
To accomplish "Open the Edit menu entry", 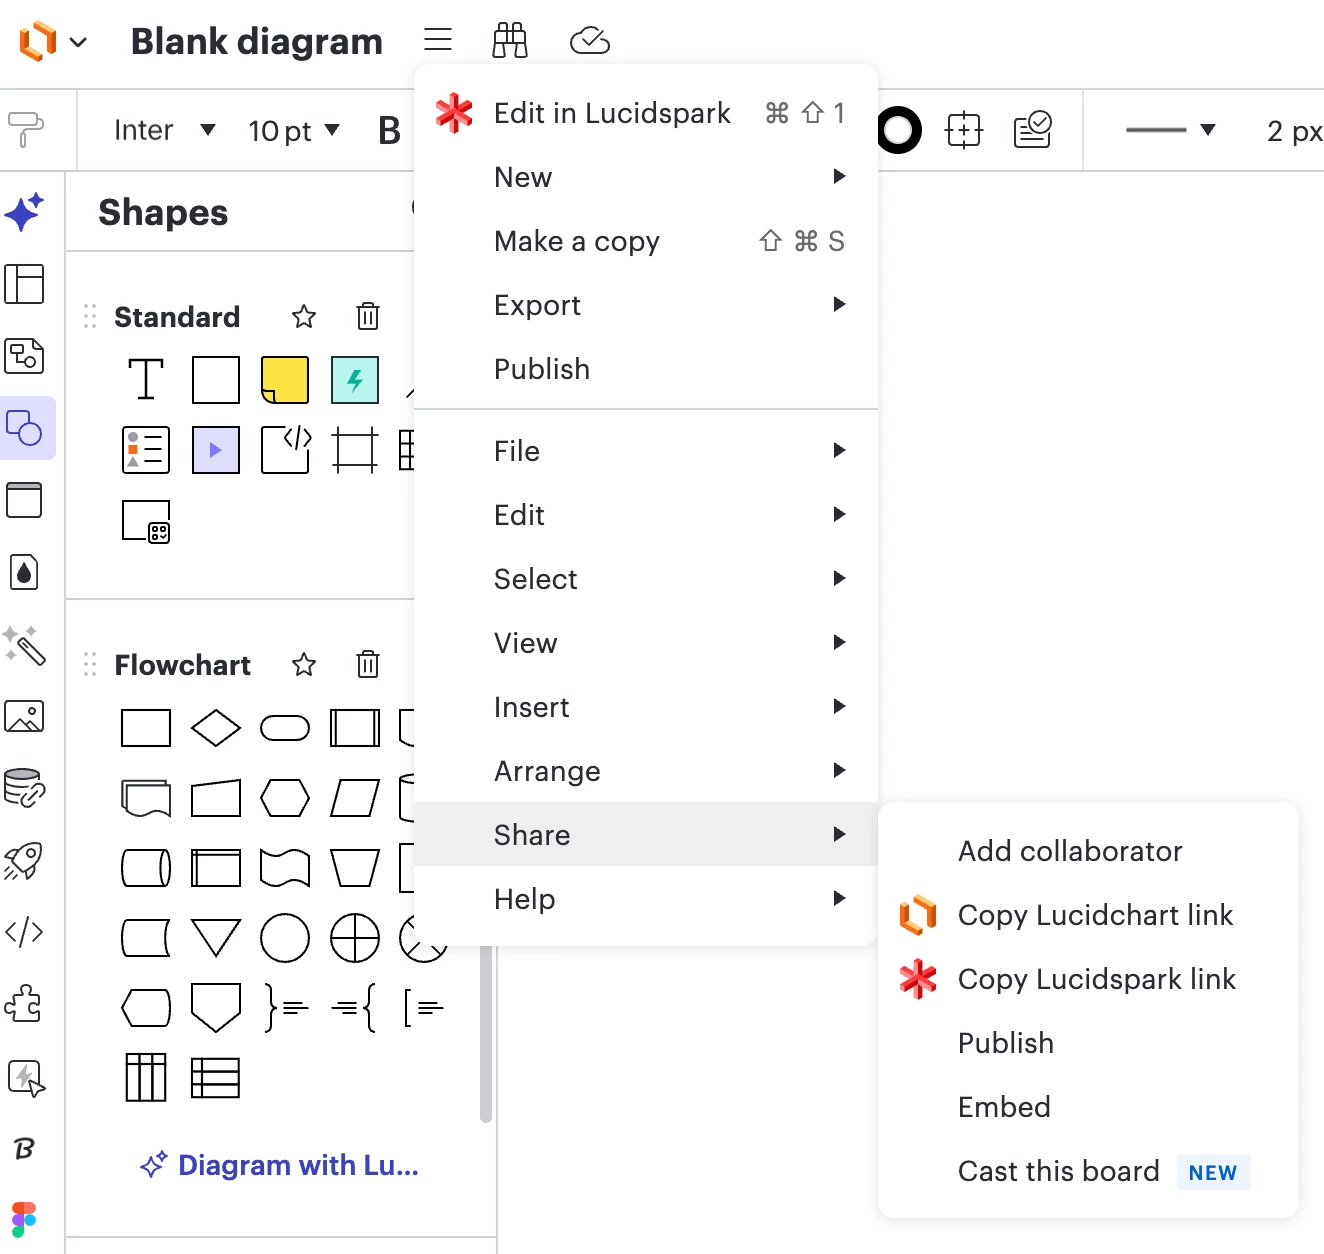I will [x=646, y=515].
